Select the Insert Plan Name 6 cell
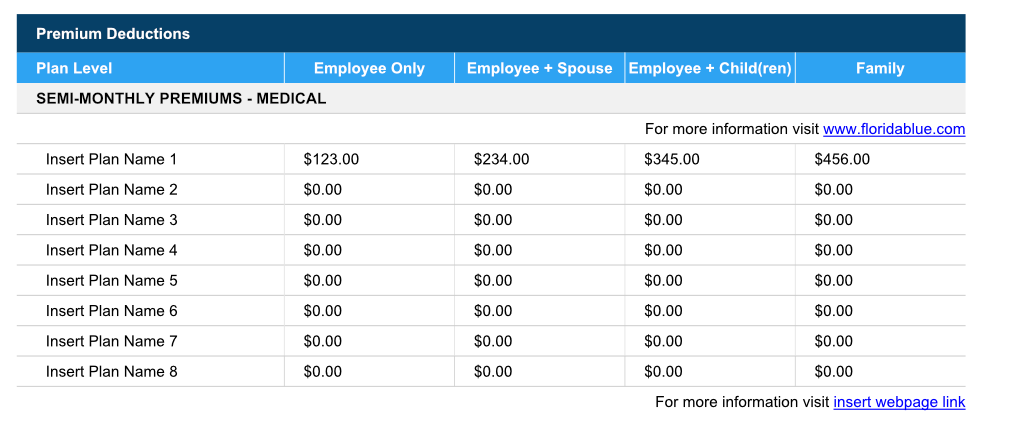Image resolution: width=1032 pixels, height=447 pixels. [112, 311]
